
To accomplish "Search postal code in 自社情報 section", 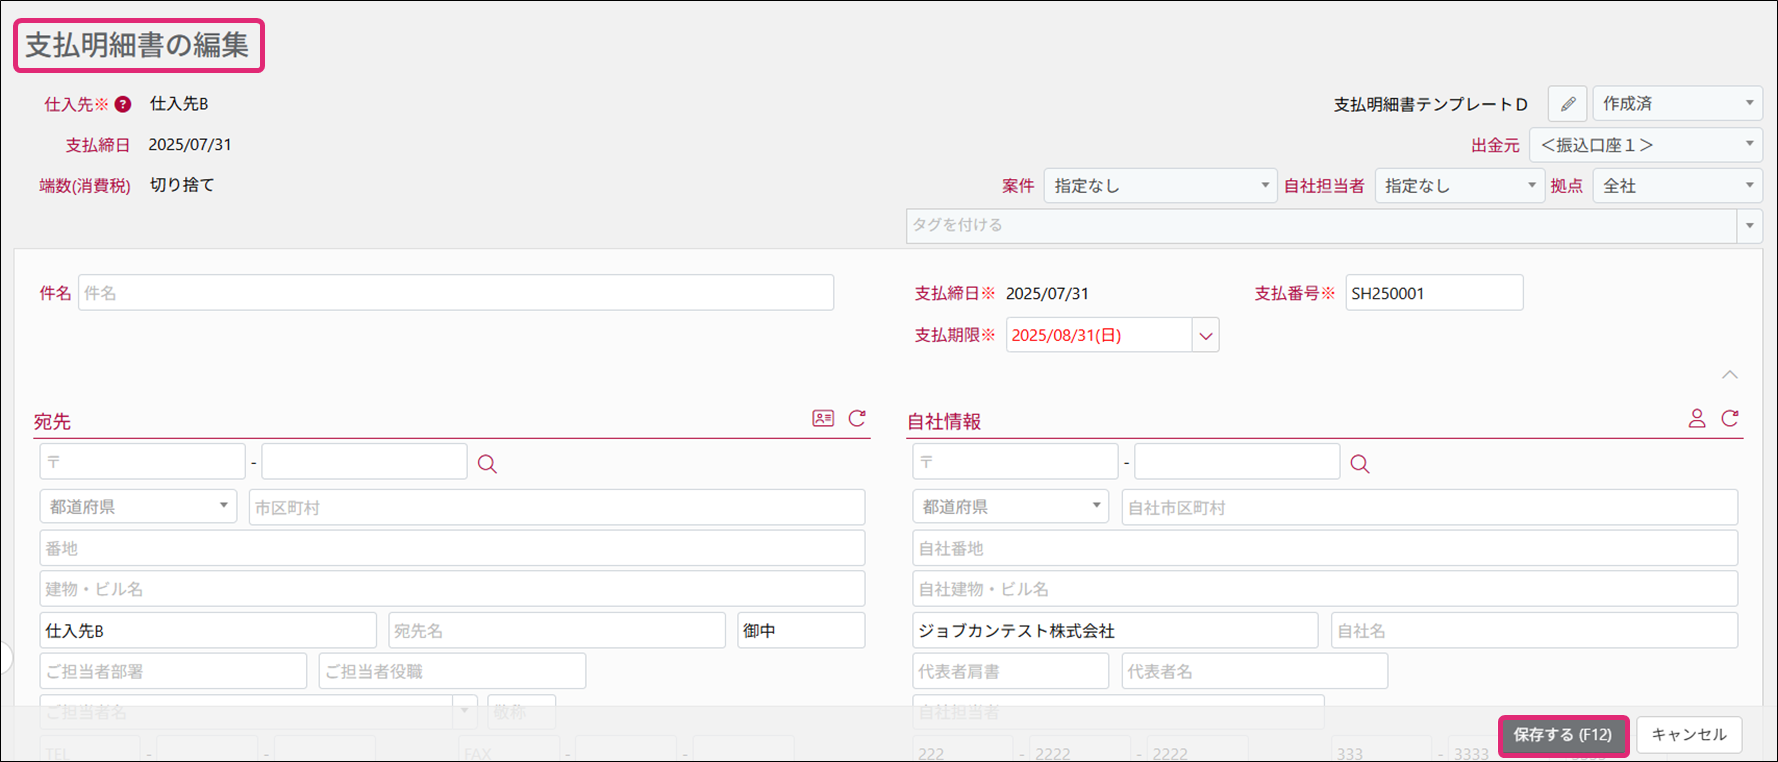I will (1360, 464).
